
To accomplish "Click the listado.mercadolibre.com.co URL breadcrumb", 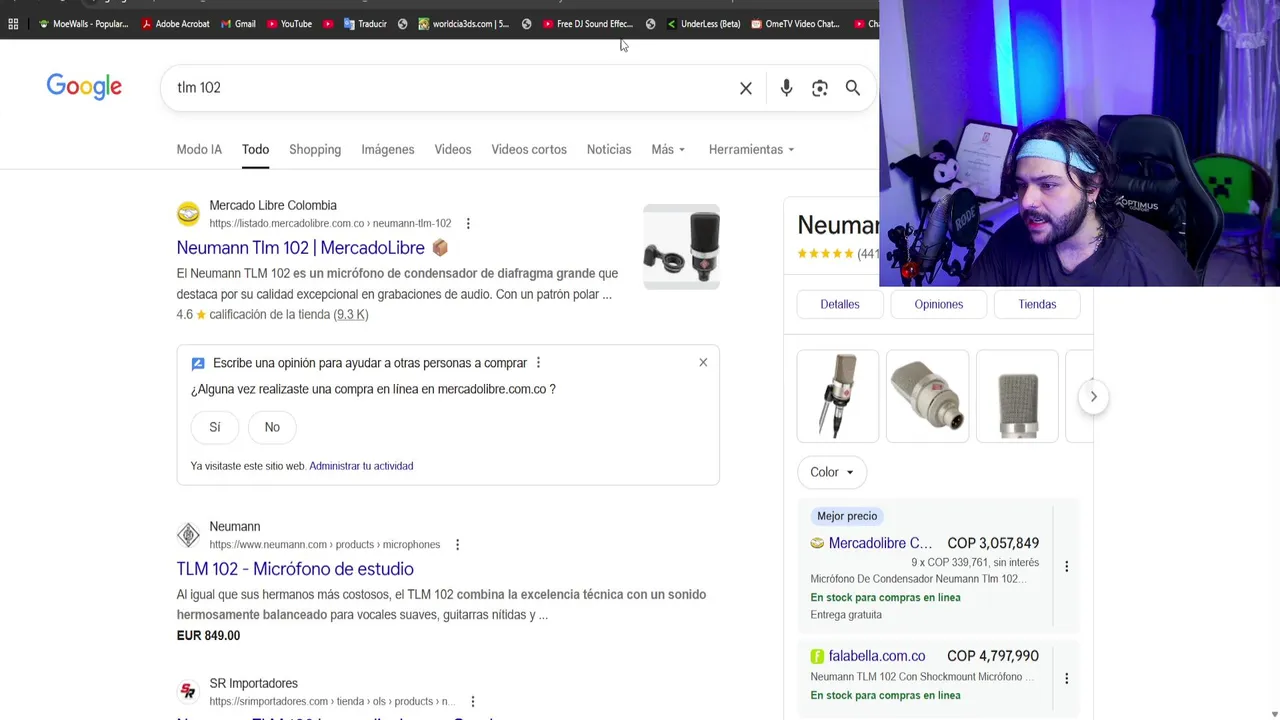I will click(x=330, y=223).
